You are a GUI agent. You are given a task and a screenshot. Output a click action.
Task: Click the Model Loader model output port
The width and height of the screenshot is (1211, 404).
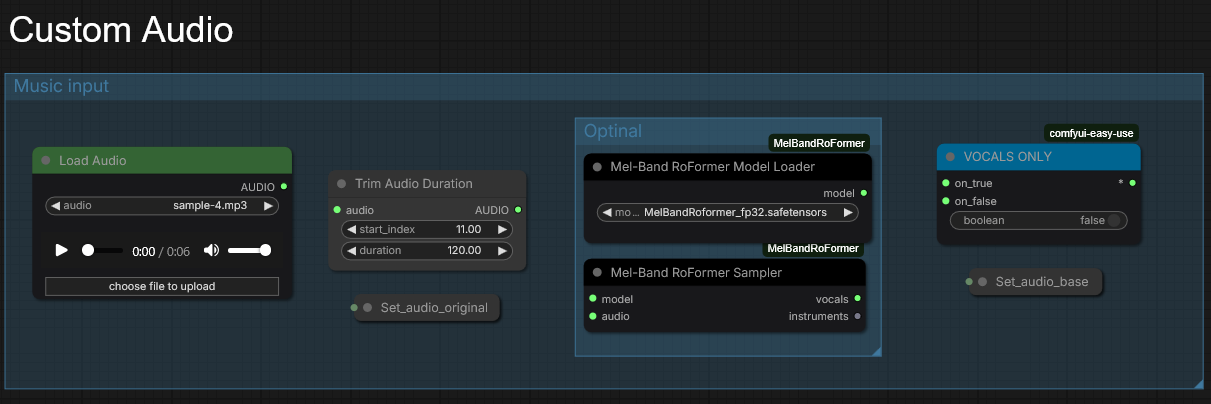click(x=864, y=193)
